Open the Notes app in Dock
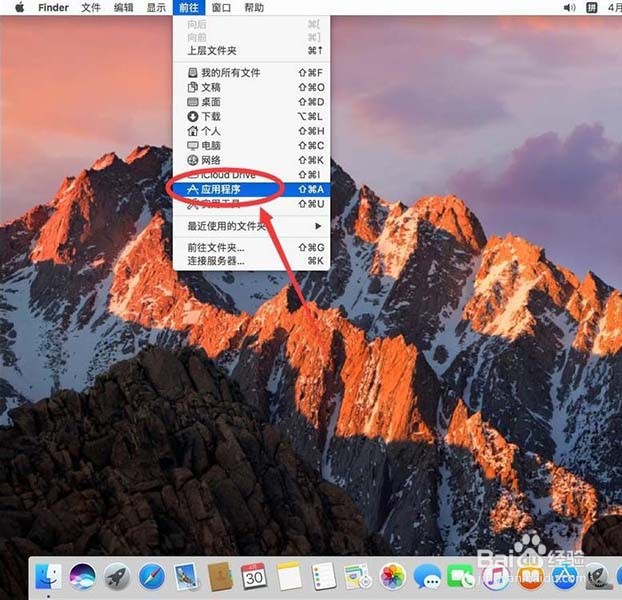Image resolution: width=622 pixels, height=600 pixels. click(x=288, y=576)
